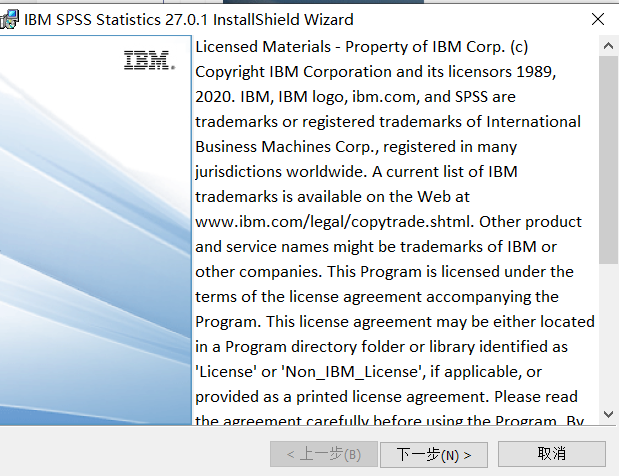Click the 下一步(N) next button
Screen dimensions: 619x476
434,455
